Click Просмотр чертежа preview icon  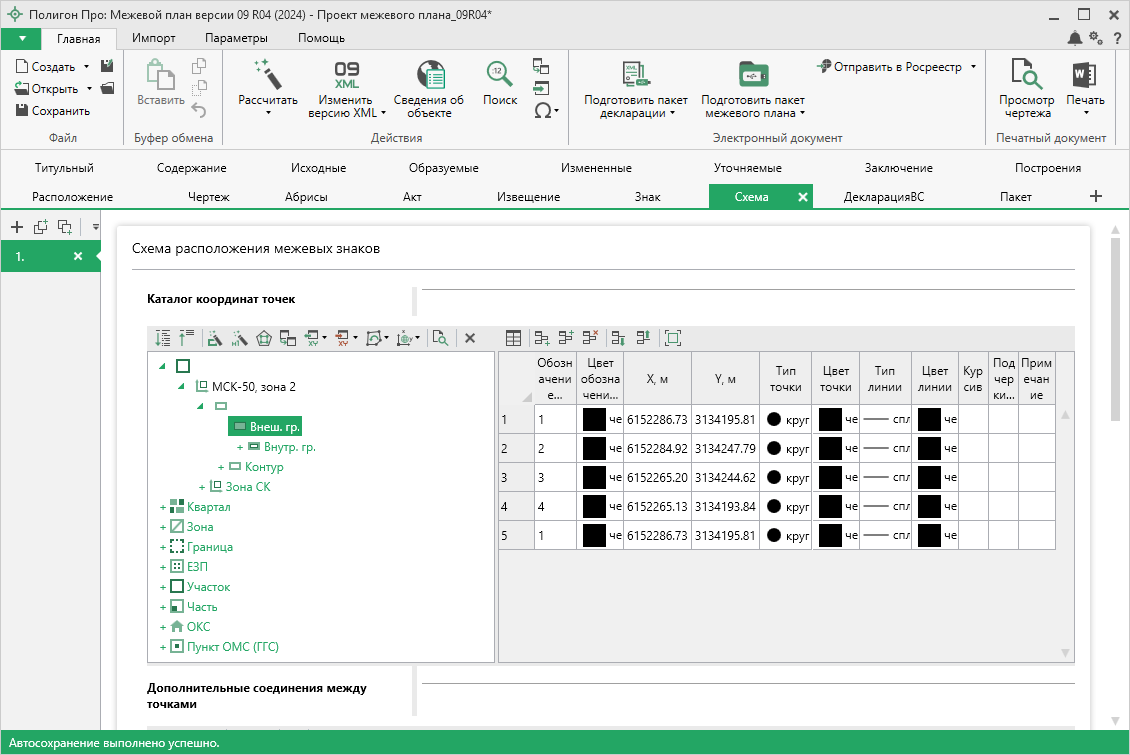pos(1026,74)
